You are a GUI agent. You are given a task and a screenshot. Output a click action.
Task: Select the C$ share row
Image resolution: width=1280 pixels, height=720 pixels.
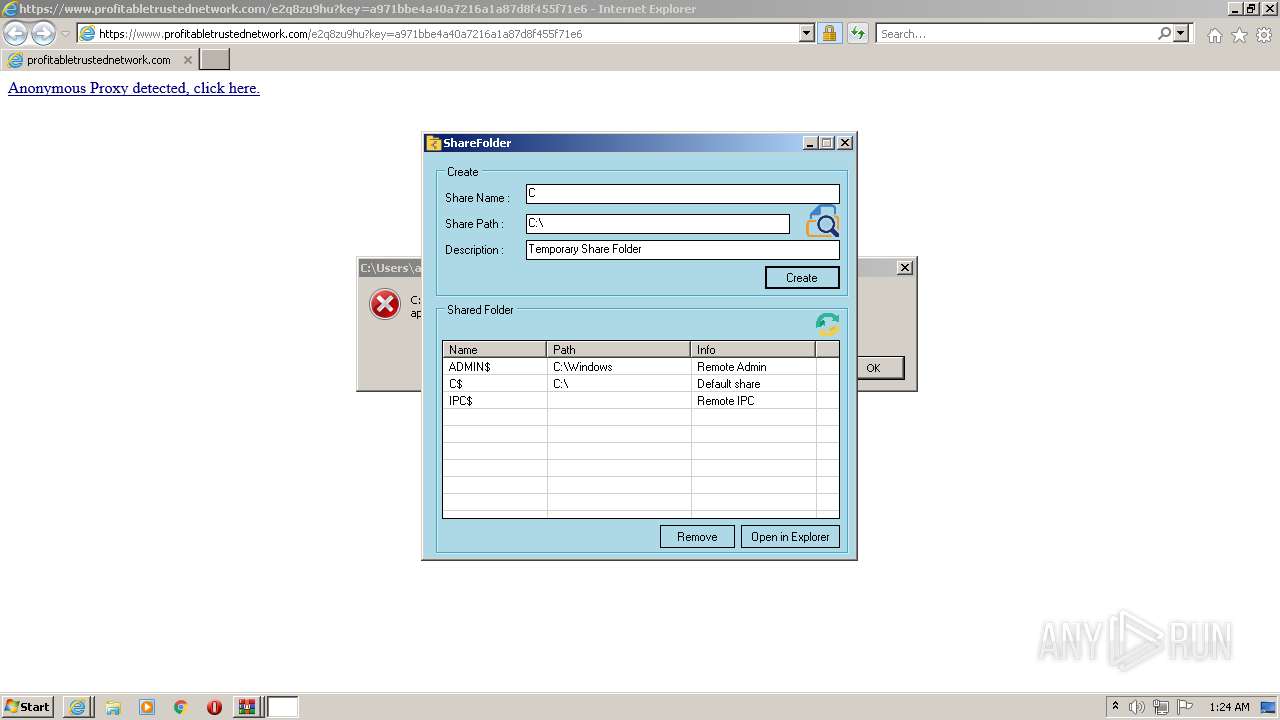[640, 384]
